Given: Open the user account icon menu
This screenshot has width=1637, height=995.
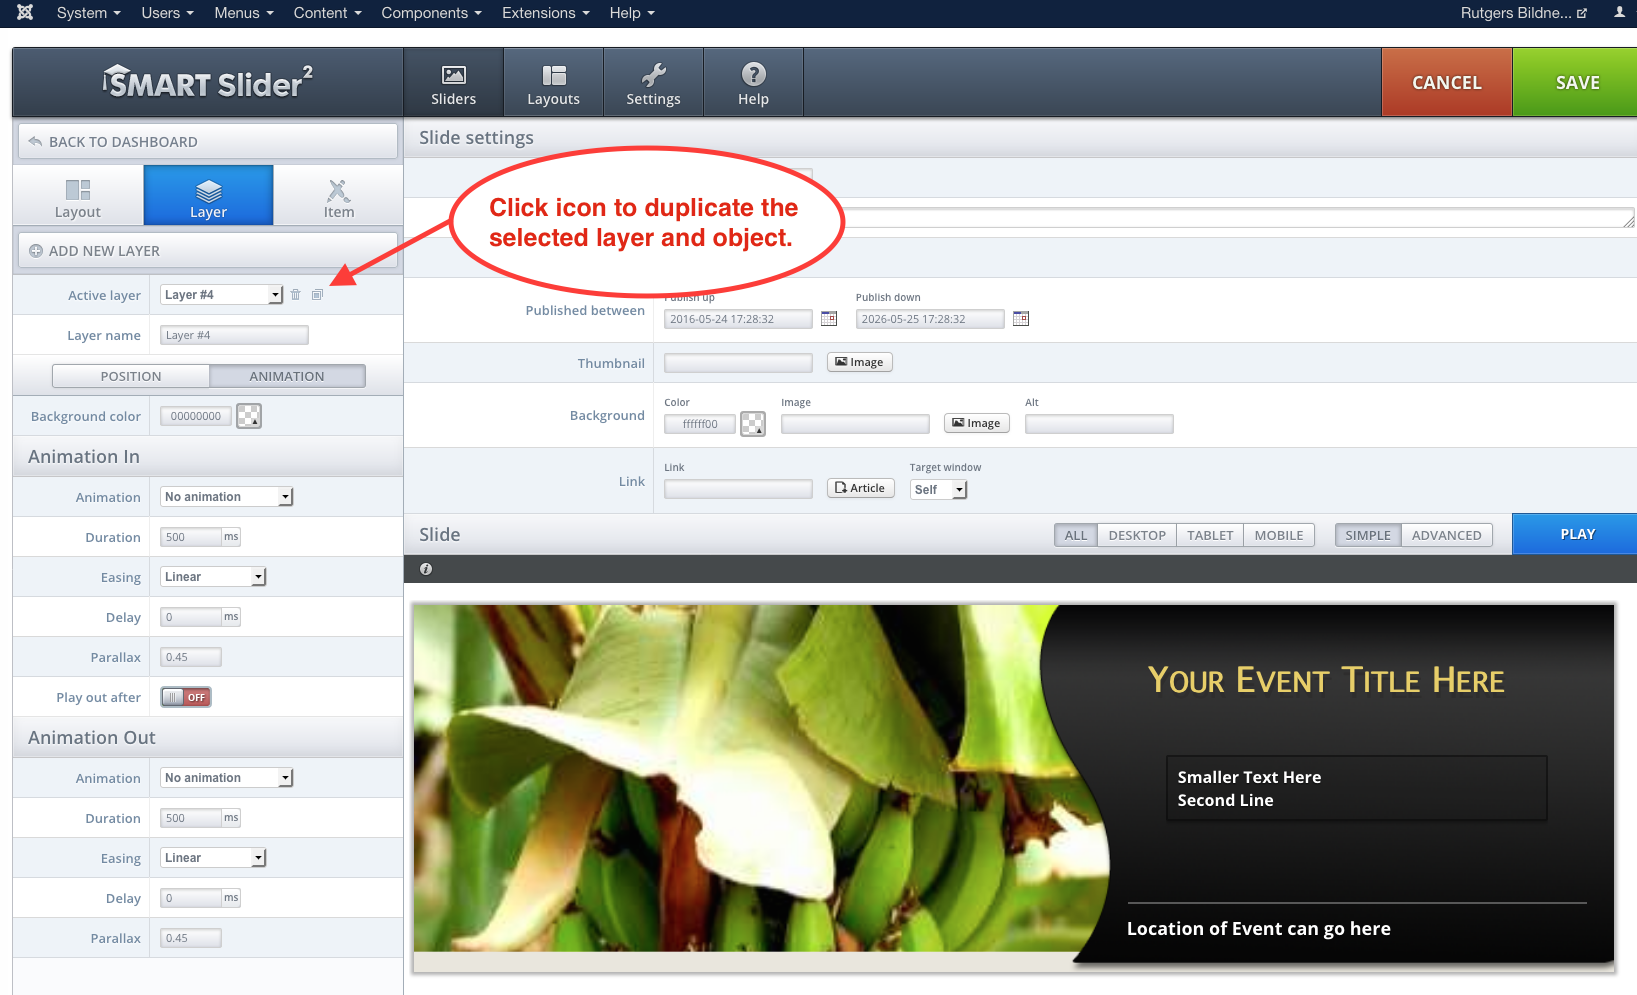Looking at the screenshot, I should [1619, 13].
